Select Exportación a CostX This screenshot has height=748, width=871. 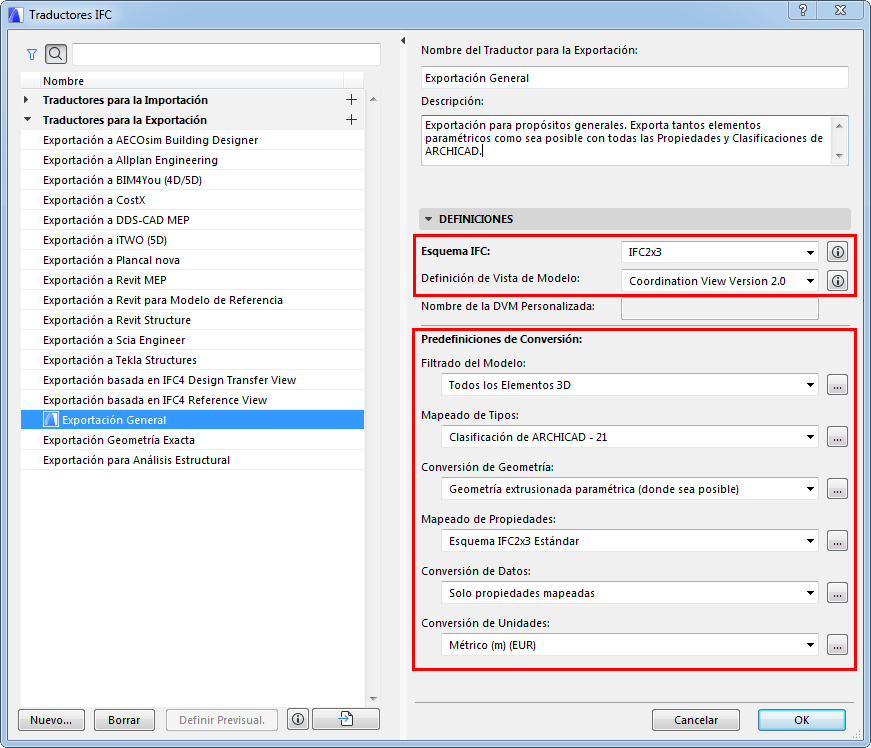(192, 200)
